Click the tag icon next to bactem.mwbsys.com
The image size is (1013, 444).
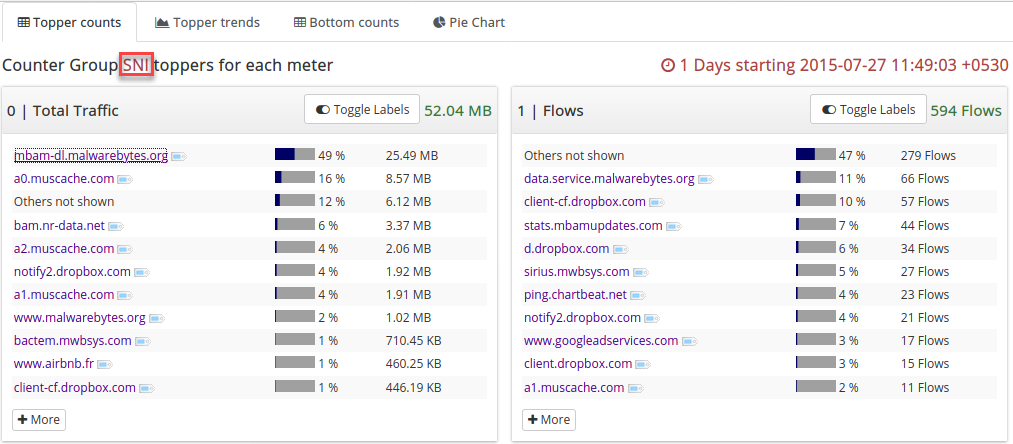coord(143,341)
